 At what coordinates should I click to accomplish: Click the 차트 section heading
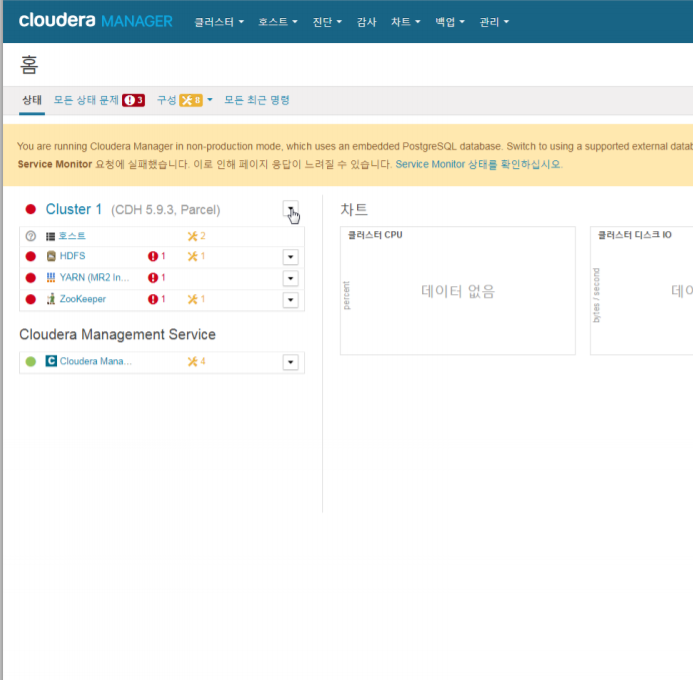354,209
